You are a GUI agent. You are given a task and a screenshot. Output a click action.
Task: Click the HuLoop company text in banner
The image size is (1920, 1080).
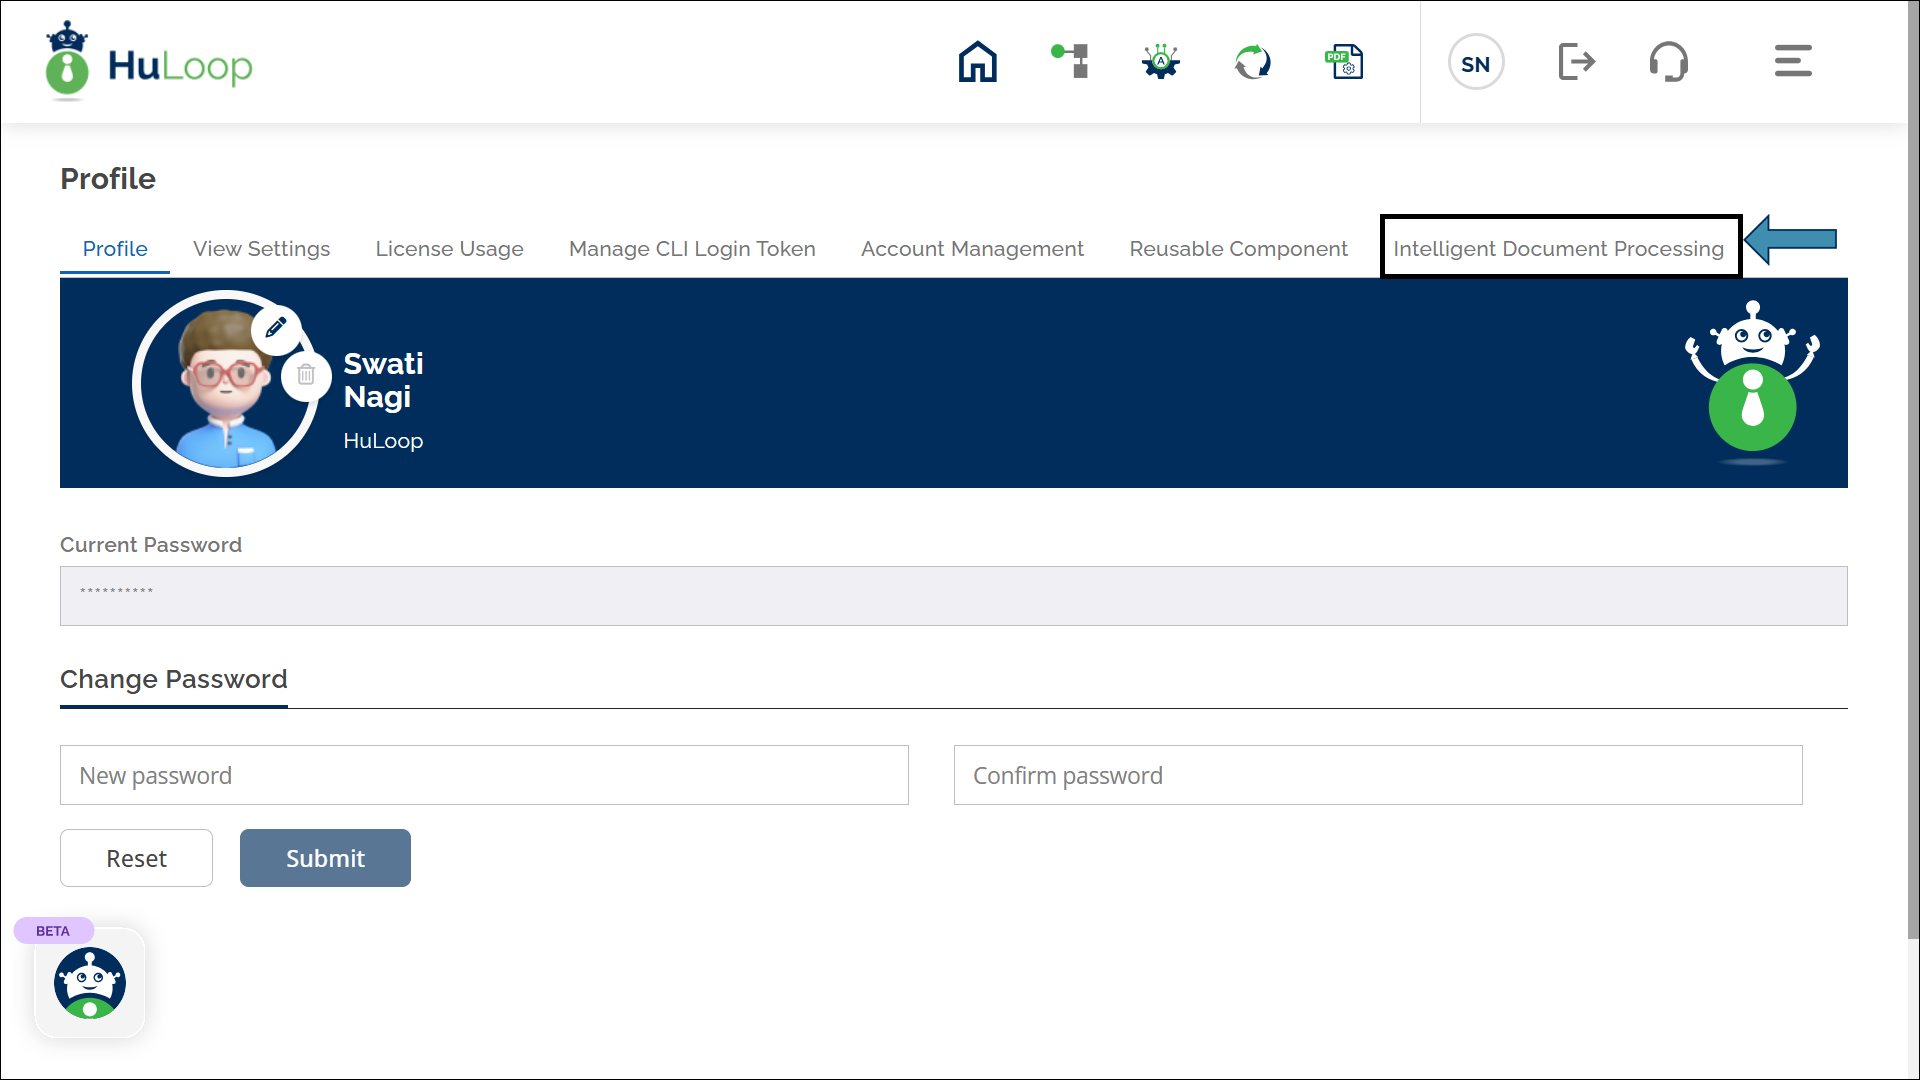(x=383, y=441)
